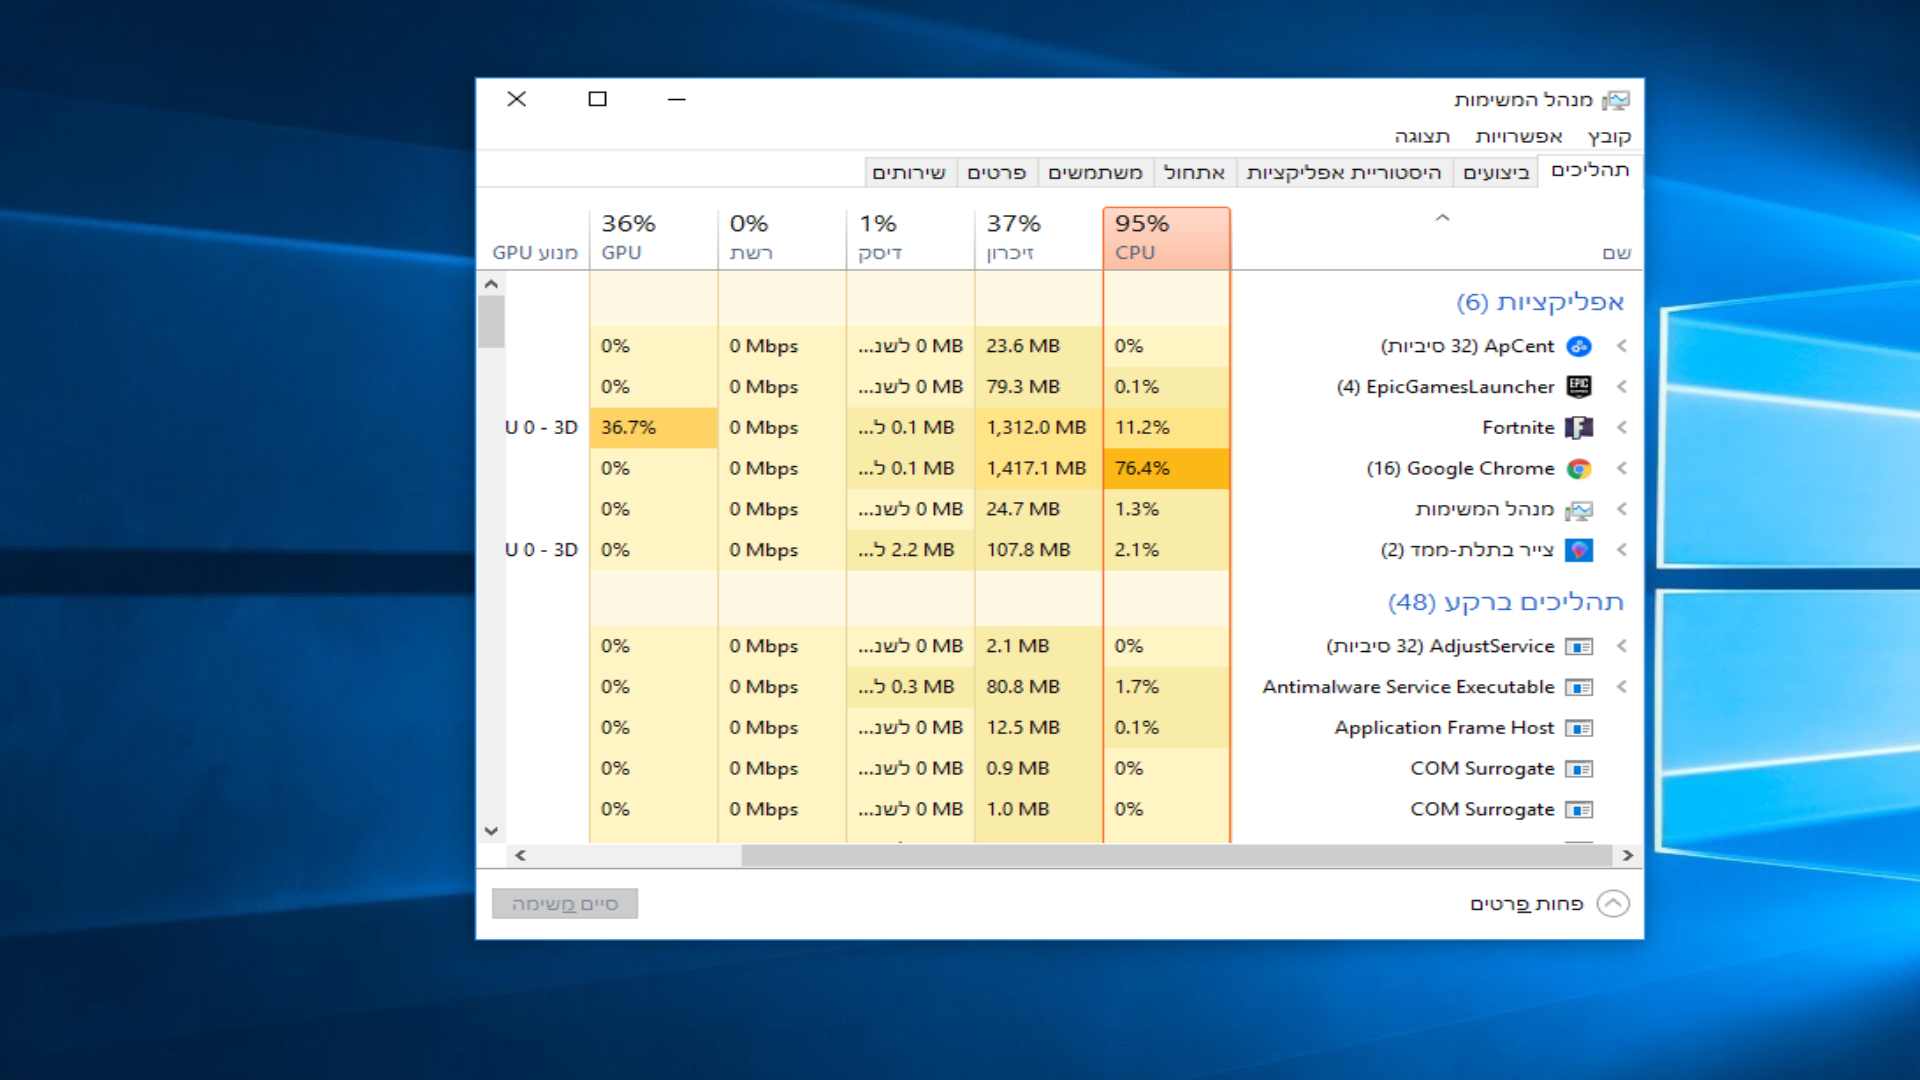Click the ApCent app icon
The height and width of the screenshot is (1080, 1920).
click(x=1579, y=346)
